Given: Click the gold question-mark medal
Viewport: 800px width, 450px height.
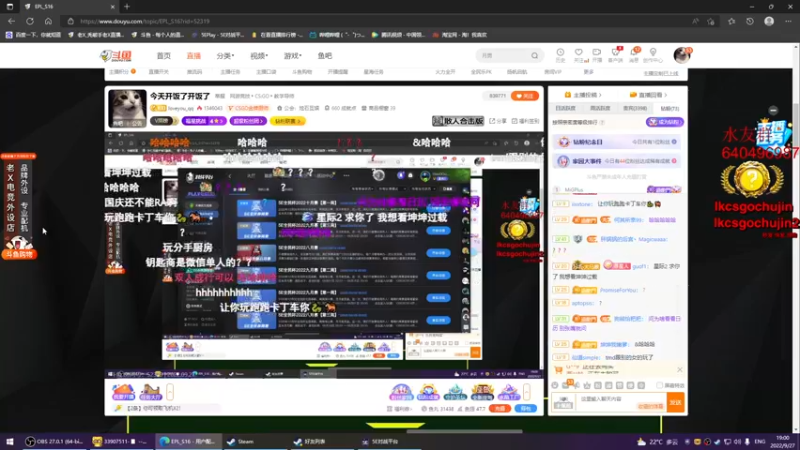Looking at the screenshot, I should (x=752, y=180).
